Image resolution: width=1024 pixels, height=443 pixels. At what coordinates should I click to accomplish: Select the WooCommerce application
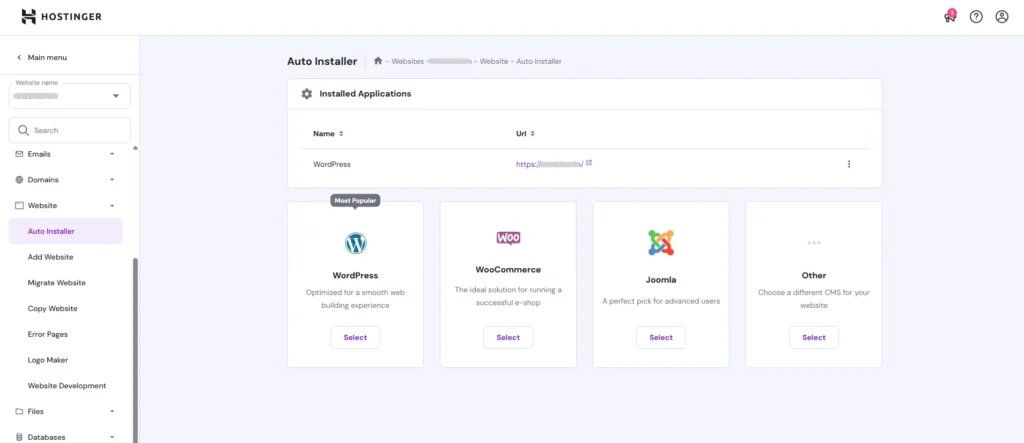click(508, 338)
